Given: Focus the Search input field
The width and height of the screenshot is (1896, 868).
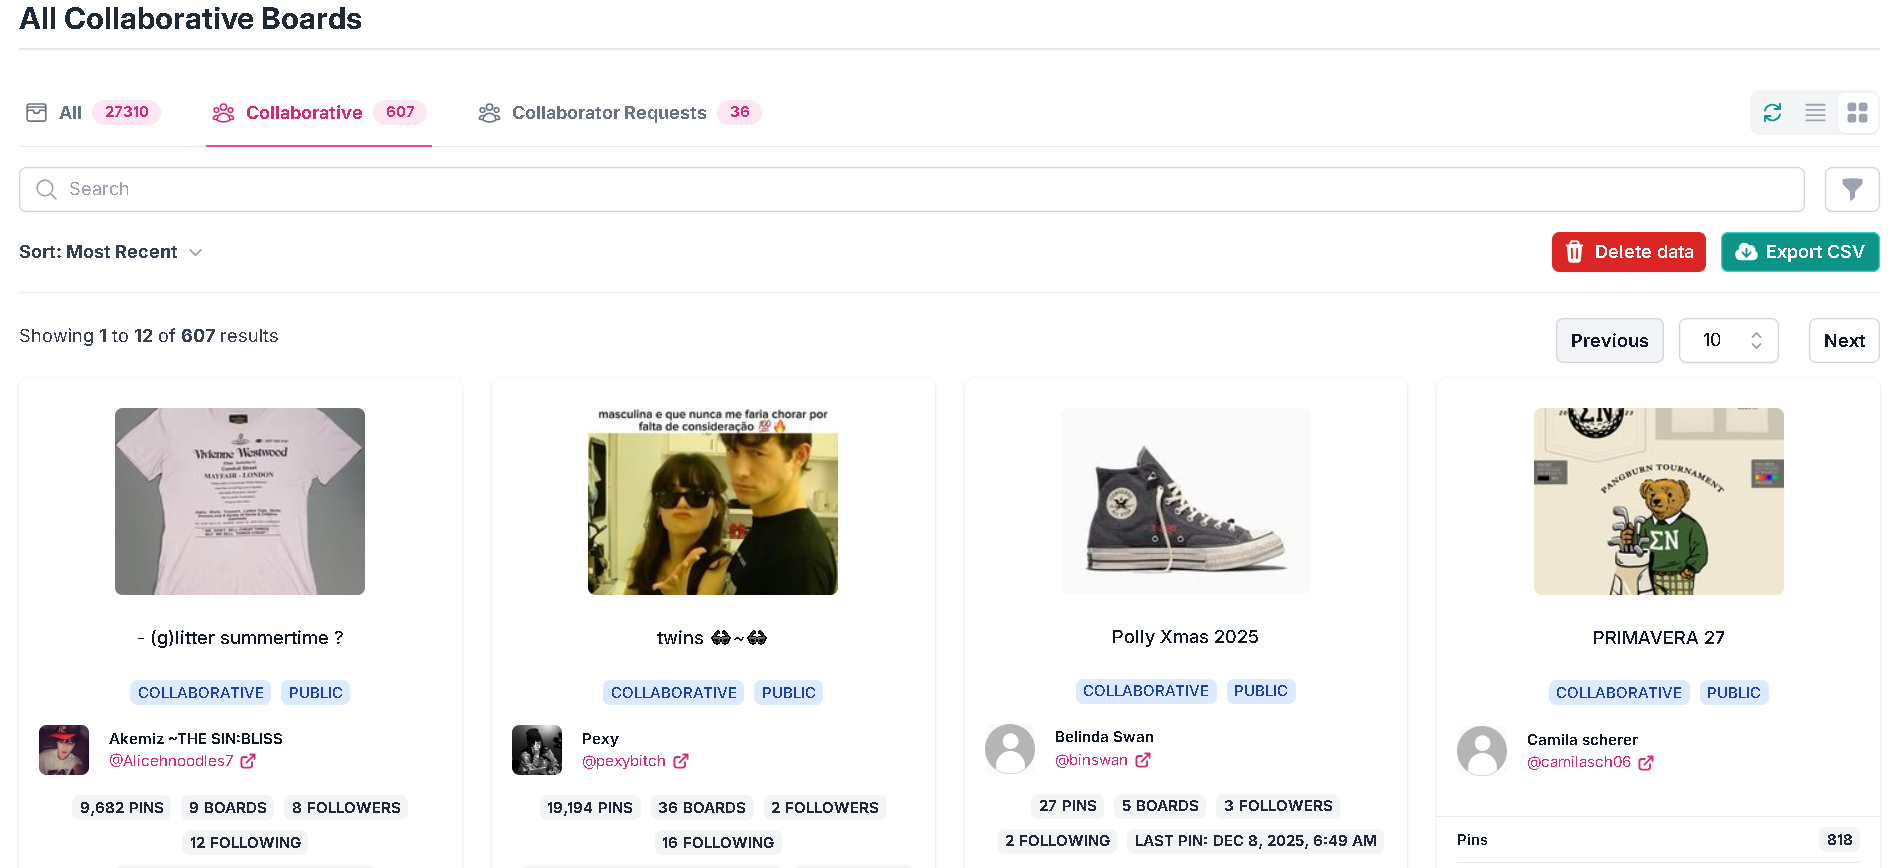Looking at the screenshot, I should pos(912,189).
